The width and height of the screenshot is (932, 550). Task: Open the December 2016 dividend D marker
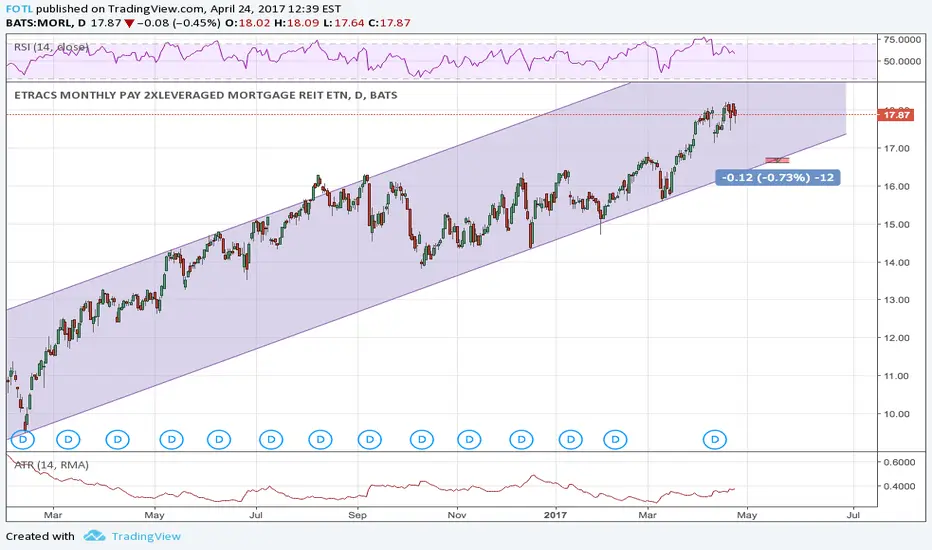pos(522,439)
